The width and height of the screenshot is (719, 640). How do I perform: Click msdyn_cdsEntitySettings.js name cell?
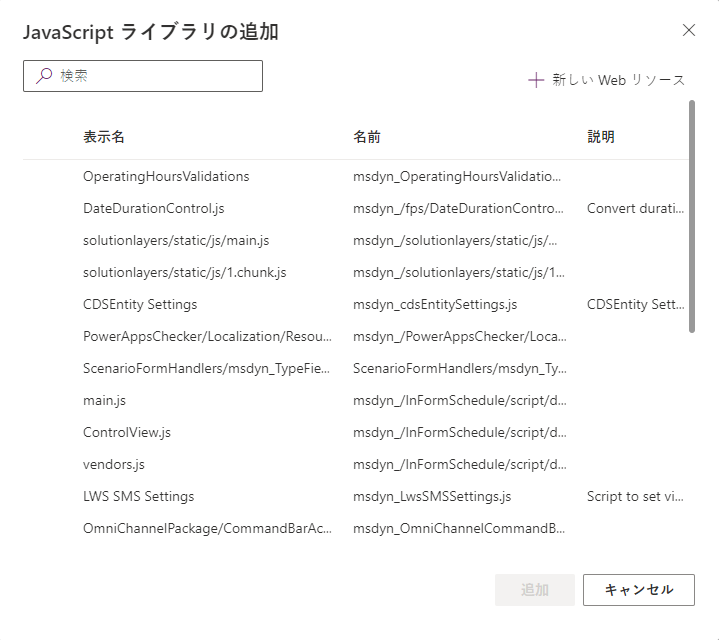click(435, 304)
